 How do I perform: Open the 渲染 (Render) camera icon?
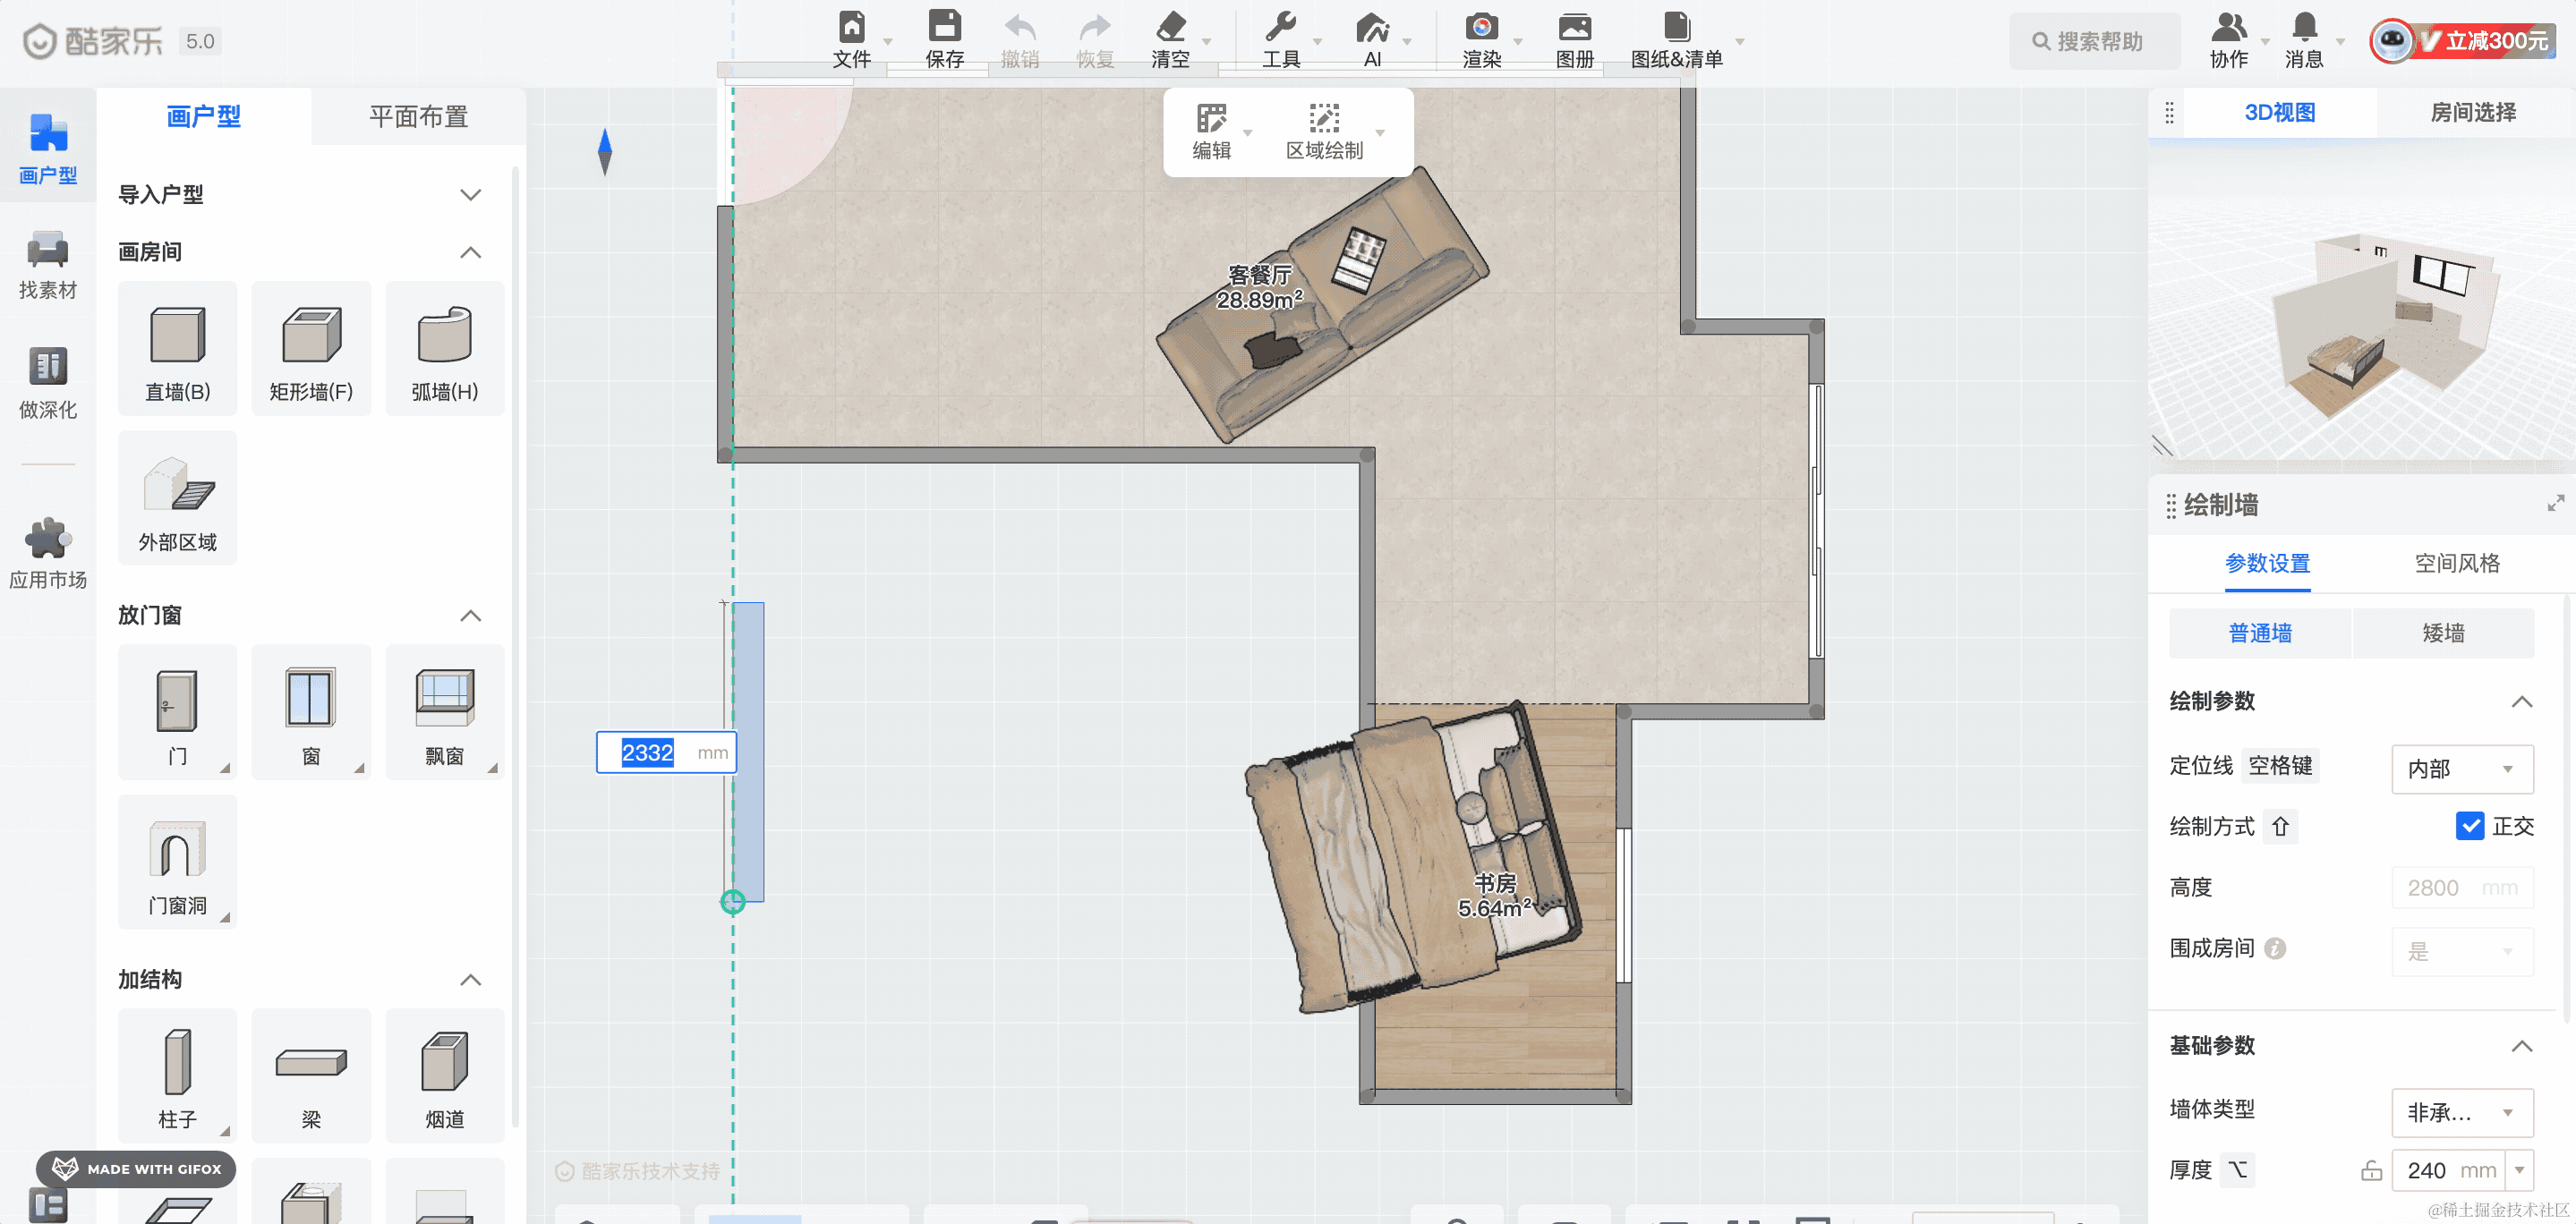1481,27
